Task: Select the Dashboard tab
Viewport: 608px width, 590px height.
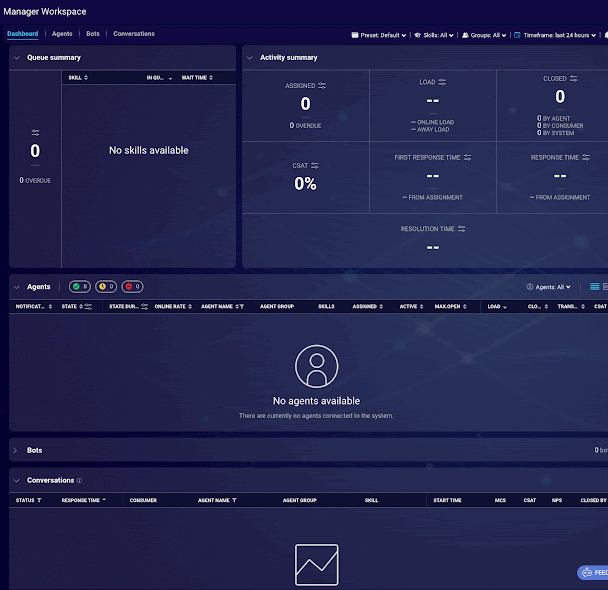Action: pos(22,34)
